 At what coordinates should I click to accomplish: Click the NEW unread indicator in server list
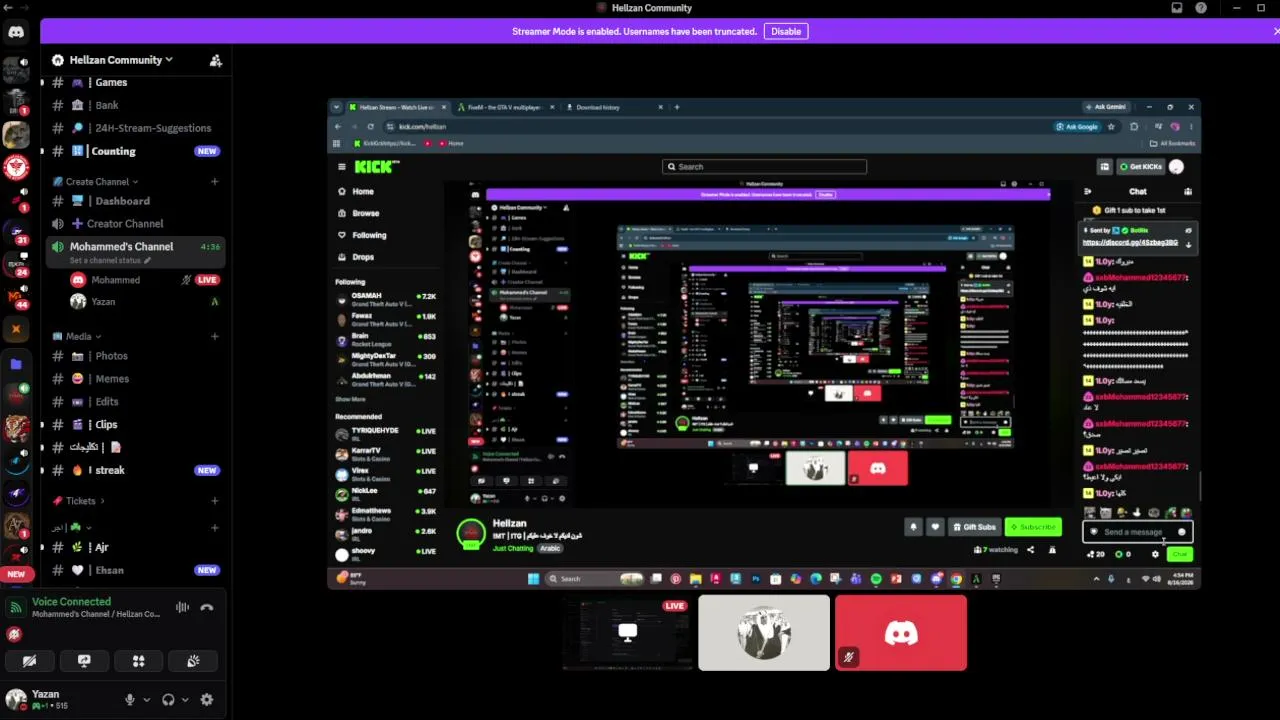(16, 574)
